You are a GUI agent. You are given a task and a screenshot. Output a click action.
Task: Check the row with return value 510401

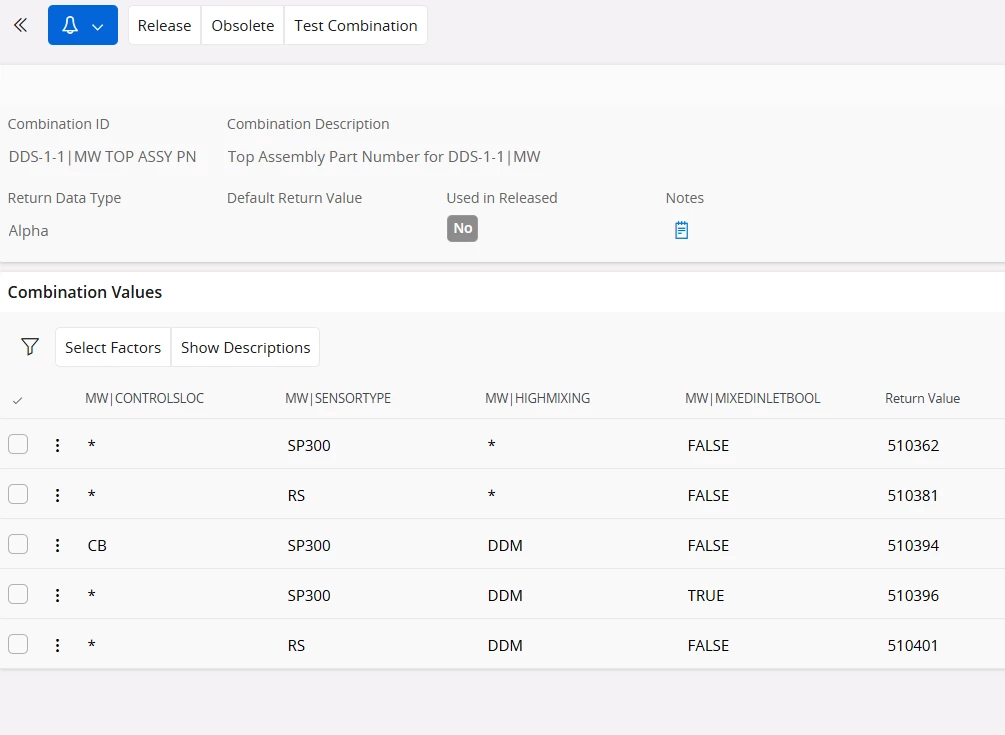tap(18, 645)
